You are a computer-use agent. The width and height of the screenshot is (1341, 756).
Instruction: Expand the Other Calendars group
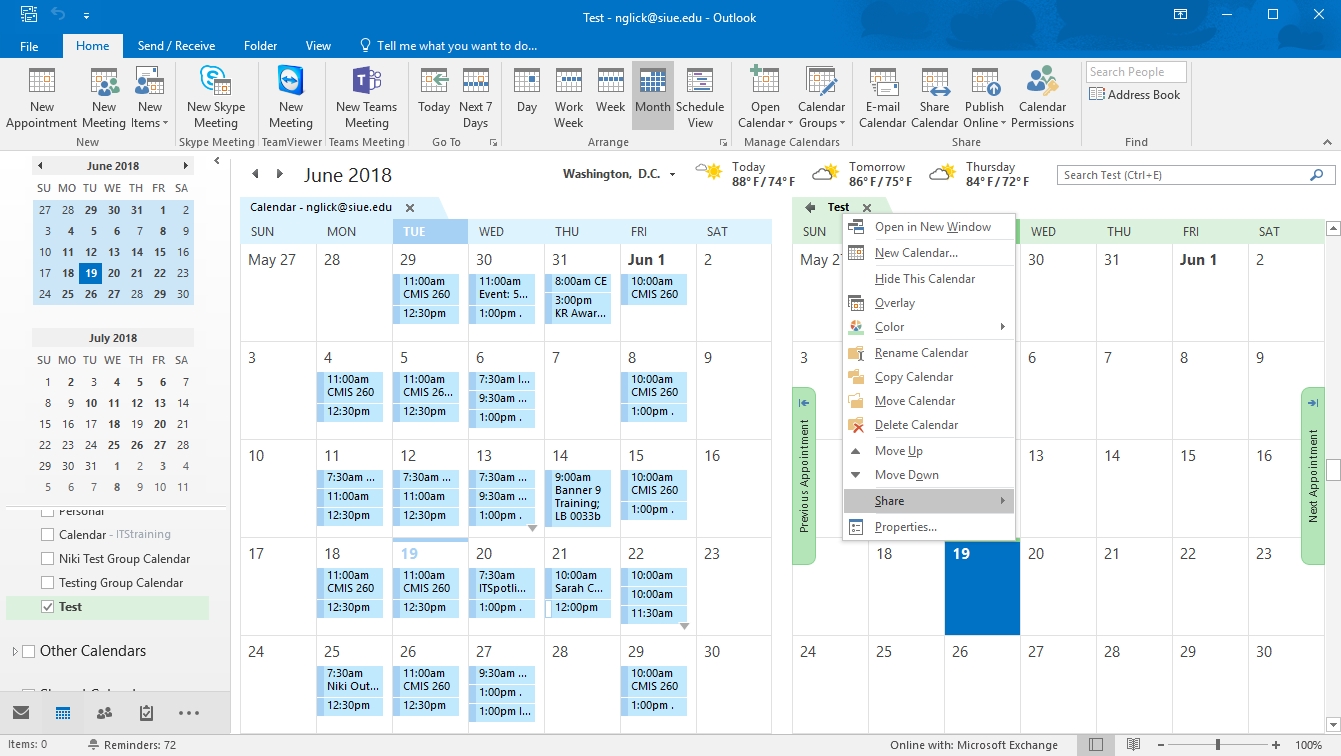coord(15,652)
